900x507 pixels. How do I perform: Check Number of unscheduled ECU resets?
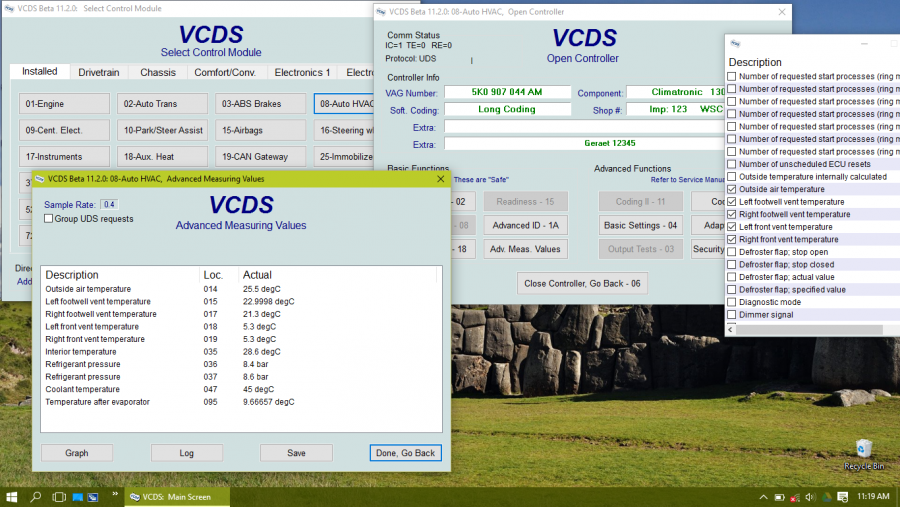pyautogui.click(x=732, y=164)
